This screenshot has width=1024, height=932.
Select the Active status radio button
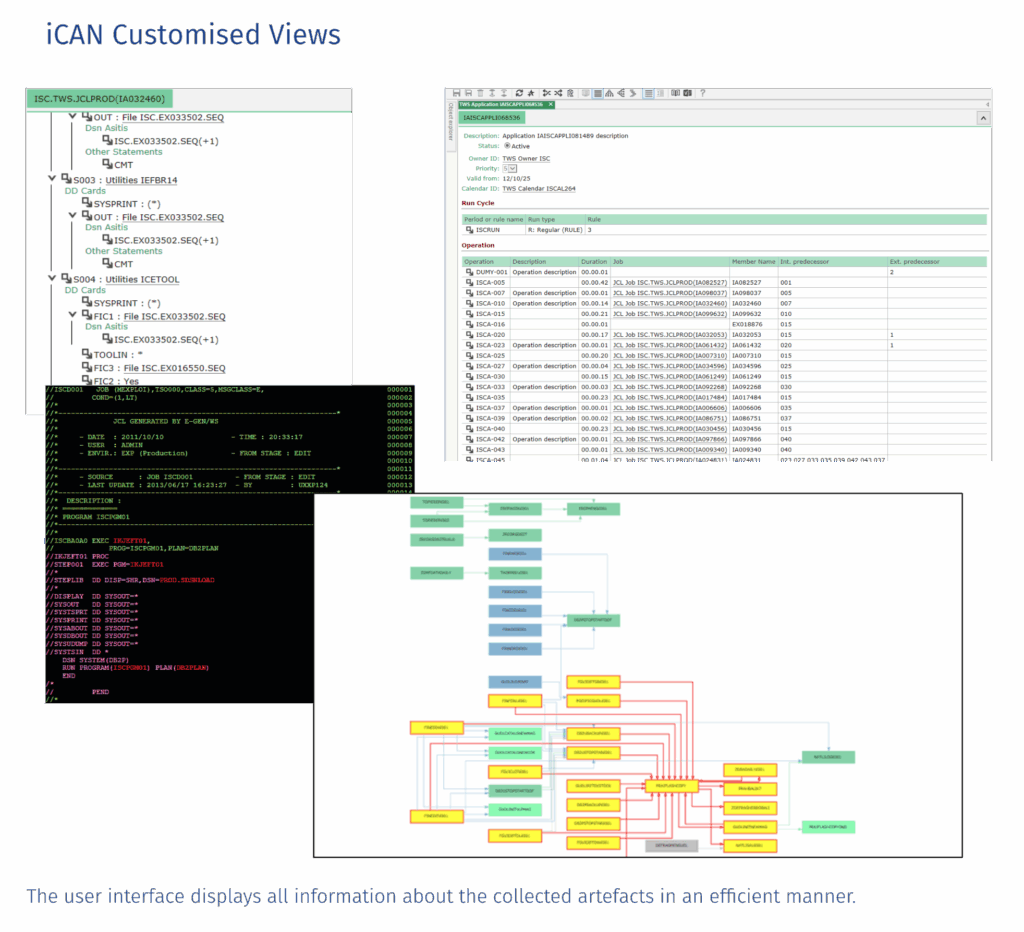pos(507,146)
